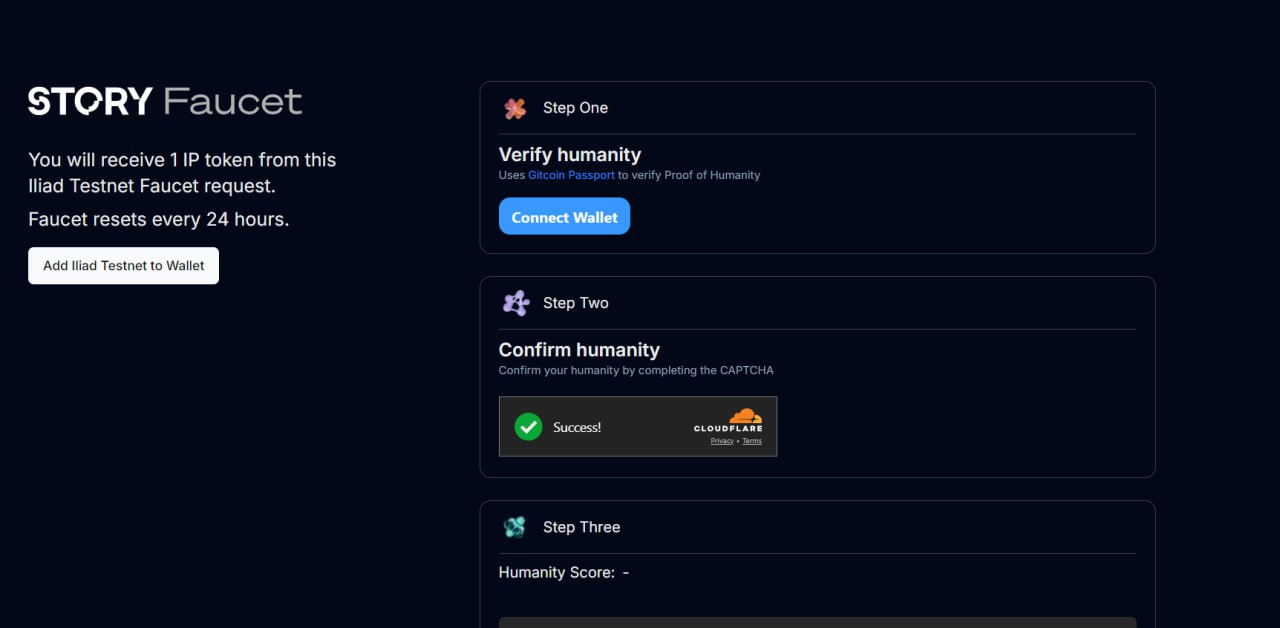Collapse the Step Three panel header
Screen dimensions: 1280x628
[817, 527]
